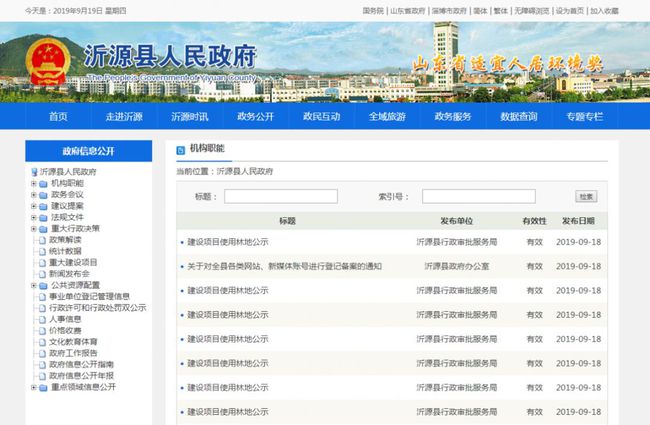Expand the 法规文件 tree node
Viewport: 650px width, 425px height.
[x=34, y=217]
